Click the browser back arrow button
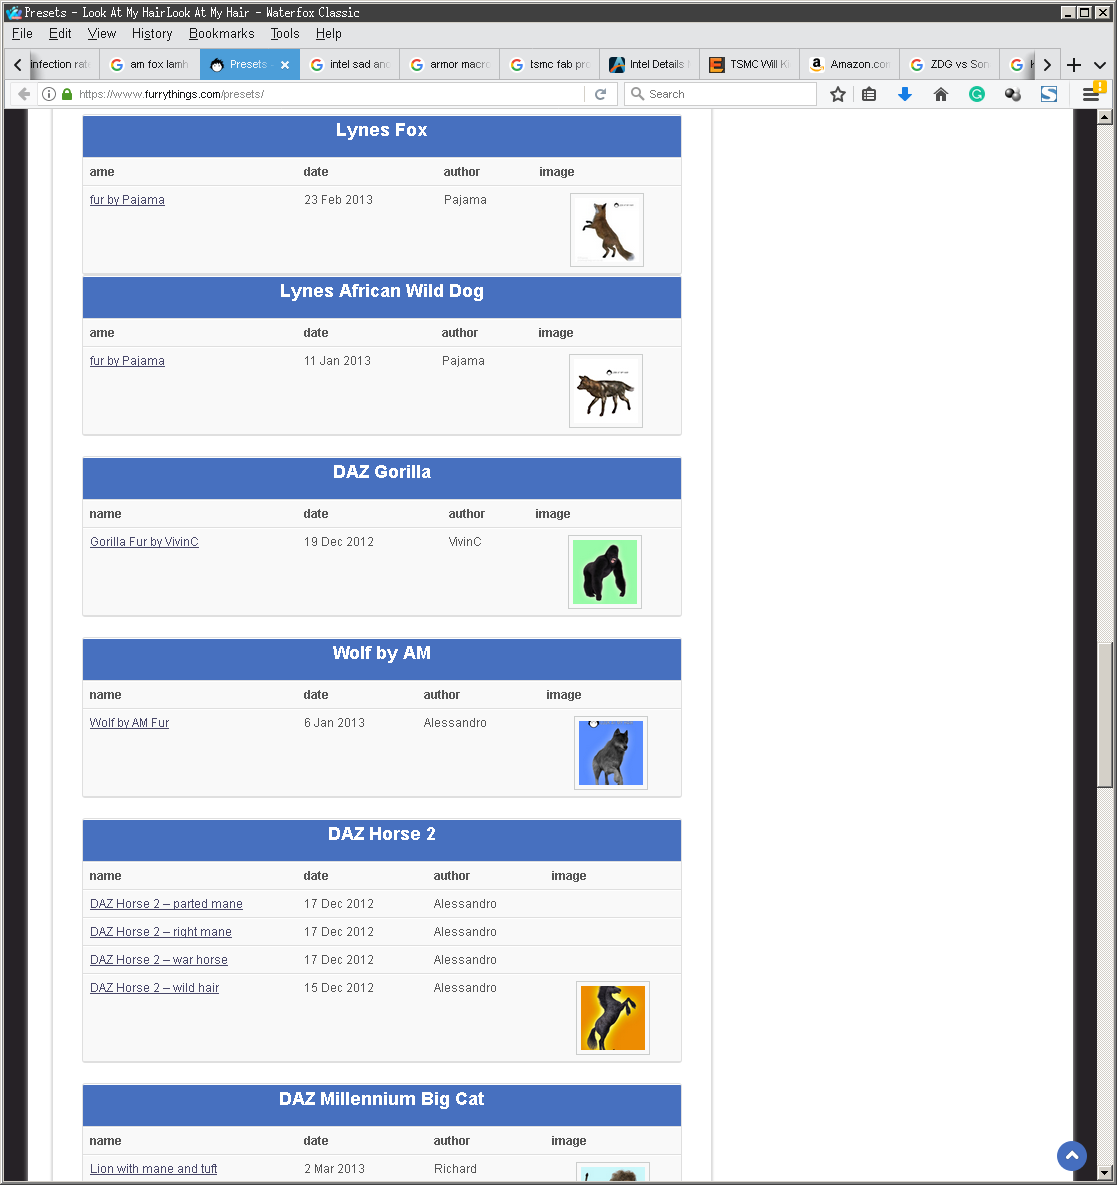Viewport: 1117px width, 1185px height. click(24, 94)
